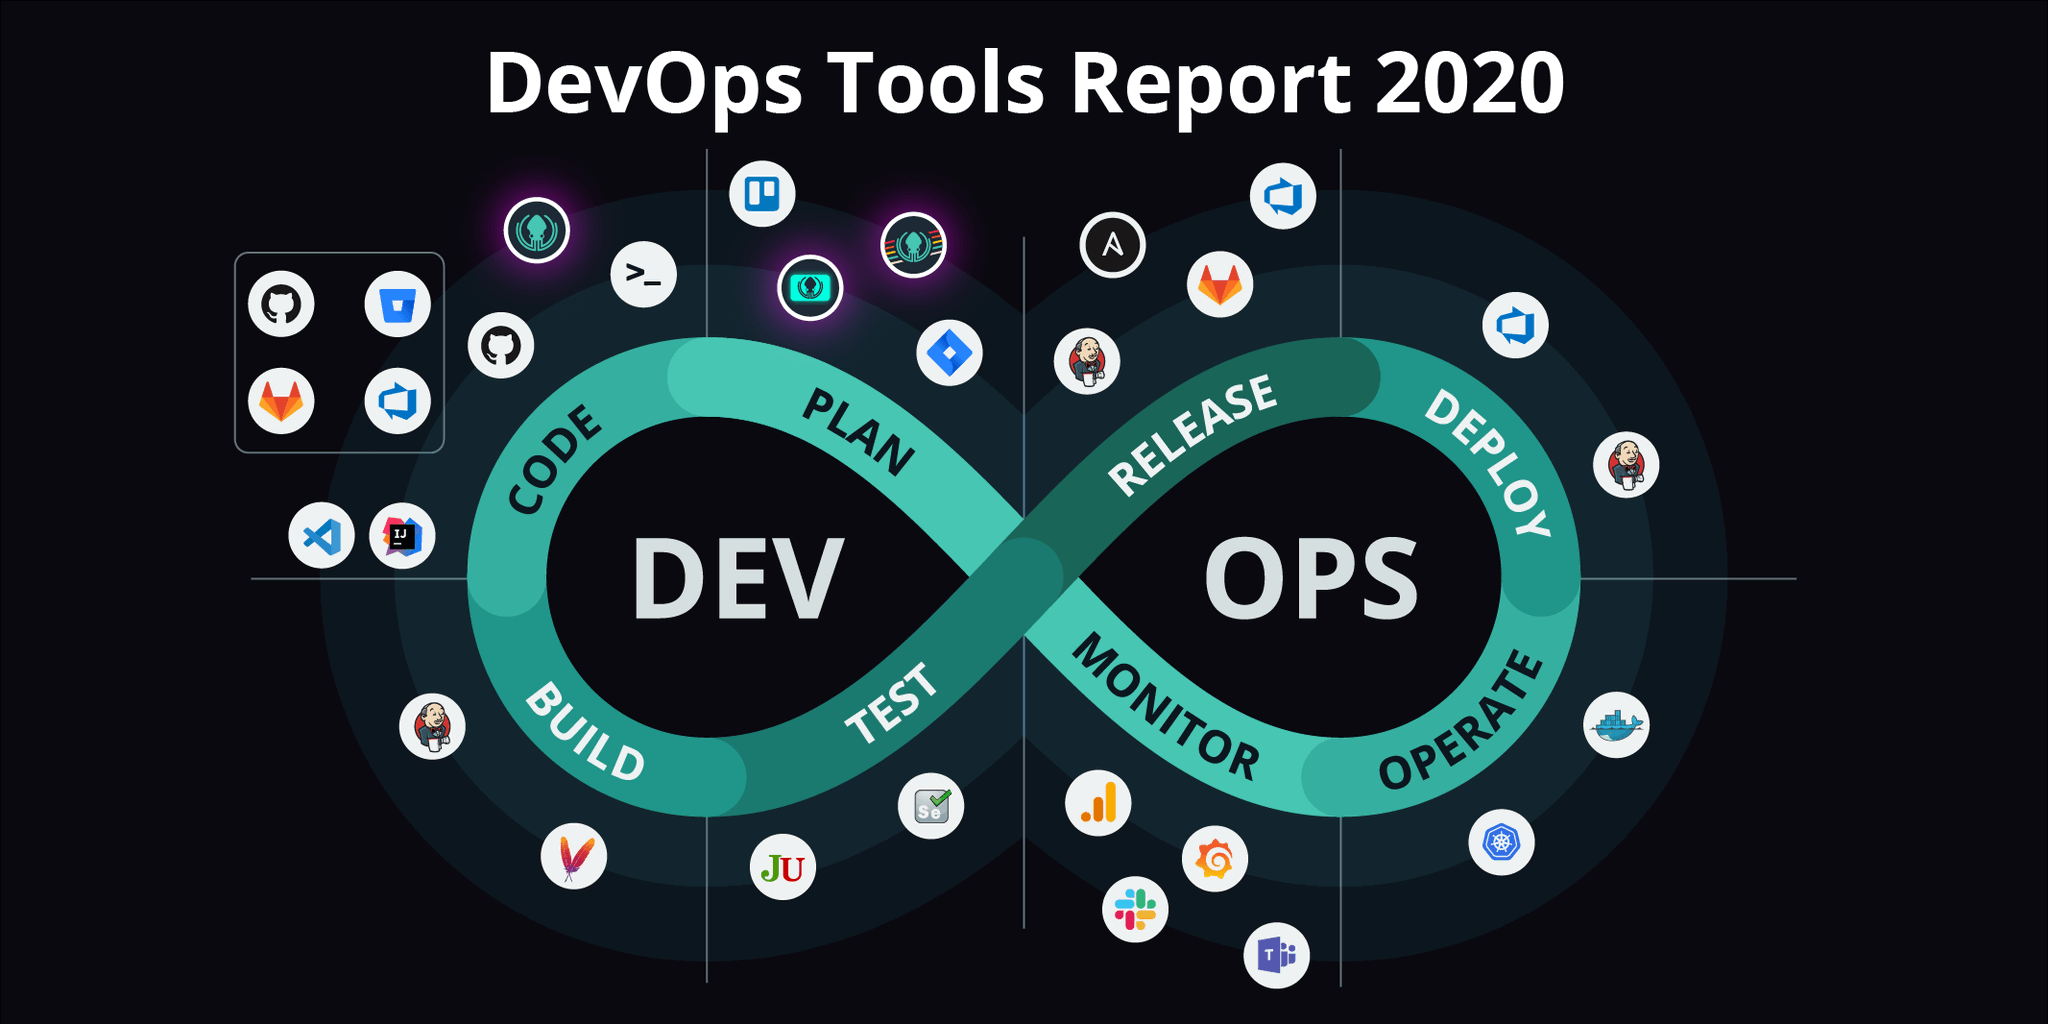Screen dimensions: 2048x1024
Task: Select the TEST label on the loop
Action: (892, 704)
